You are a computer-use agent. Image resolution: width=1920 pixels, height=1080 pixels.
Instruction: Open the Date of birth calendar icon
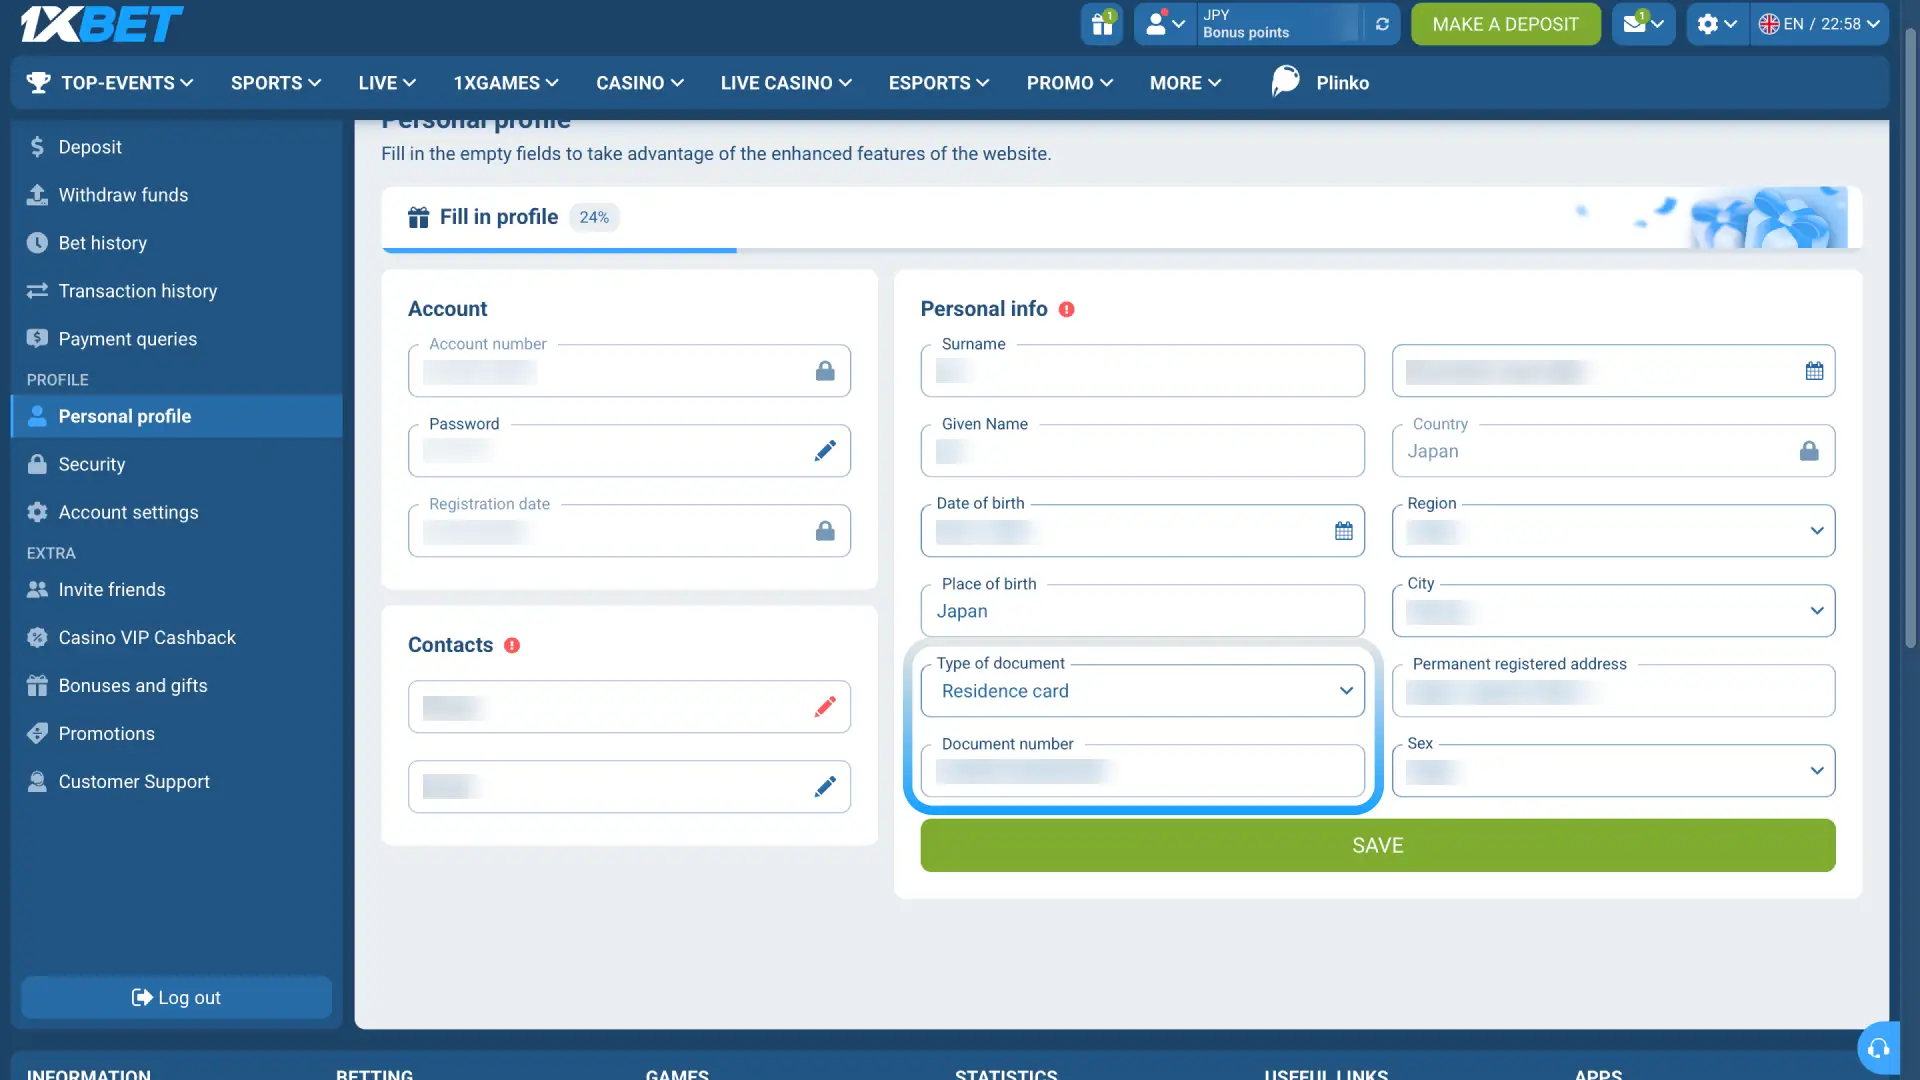click(1344, 531)
